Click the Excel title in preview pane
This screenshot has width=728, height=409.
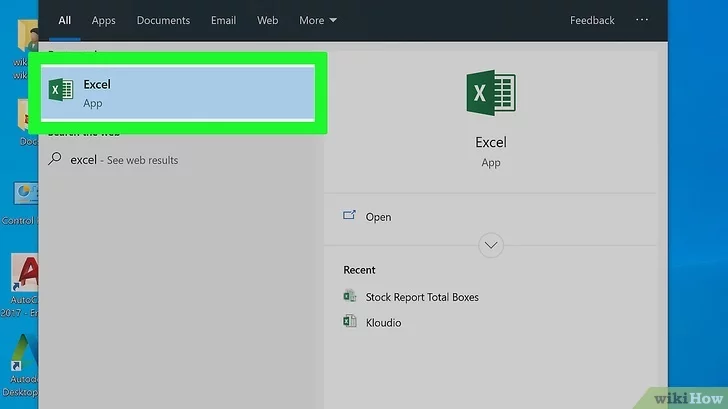pyautogui.click(x=491, y=142)
